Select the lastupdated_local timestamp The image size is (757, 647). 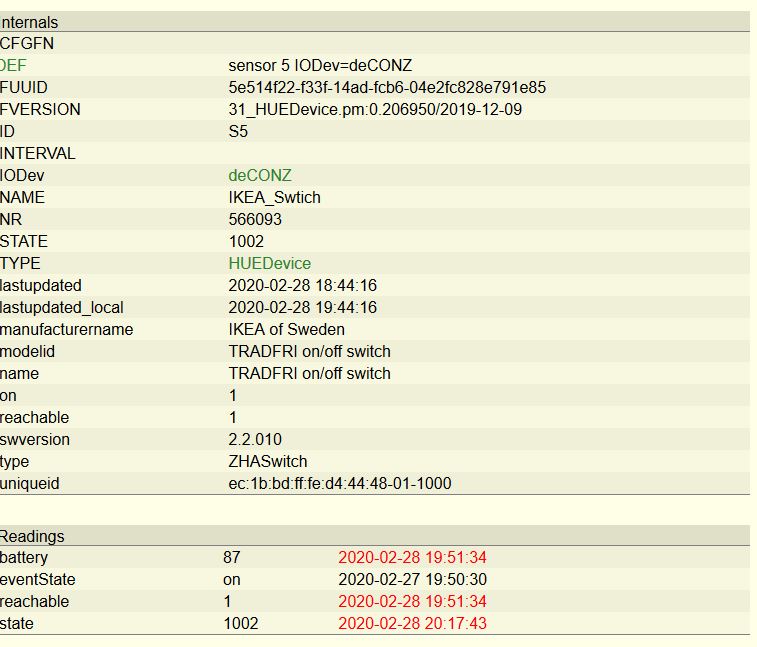(x=303, y=308)
